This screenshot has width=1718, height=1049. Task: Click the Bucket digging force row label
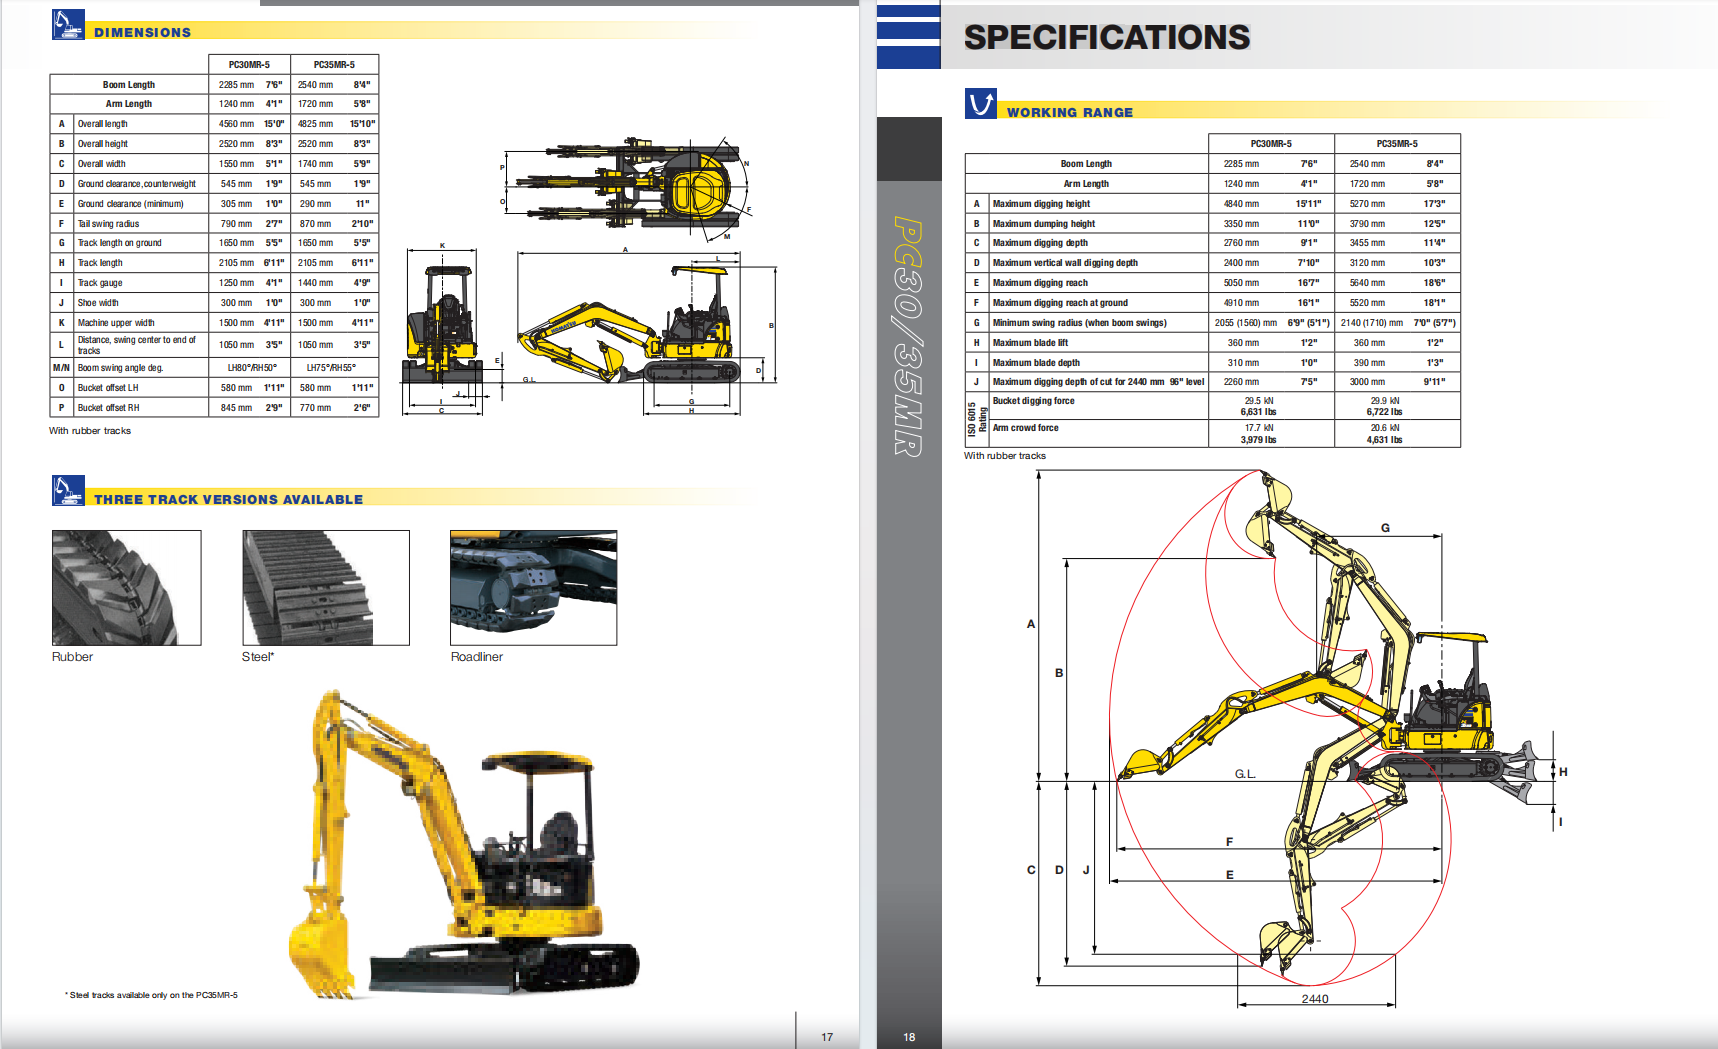click(1033, 401)
